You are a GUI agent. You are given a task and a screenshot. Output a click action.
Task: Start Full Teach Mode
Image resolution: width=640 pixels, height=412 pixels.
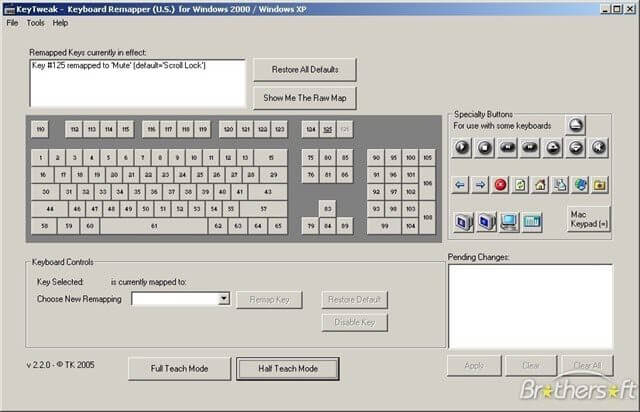(180, 368)
